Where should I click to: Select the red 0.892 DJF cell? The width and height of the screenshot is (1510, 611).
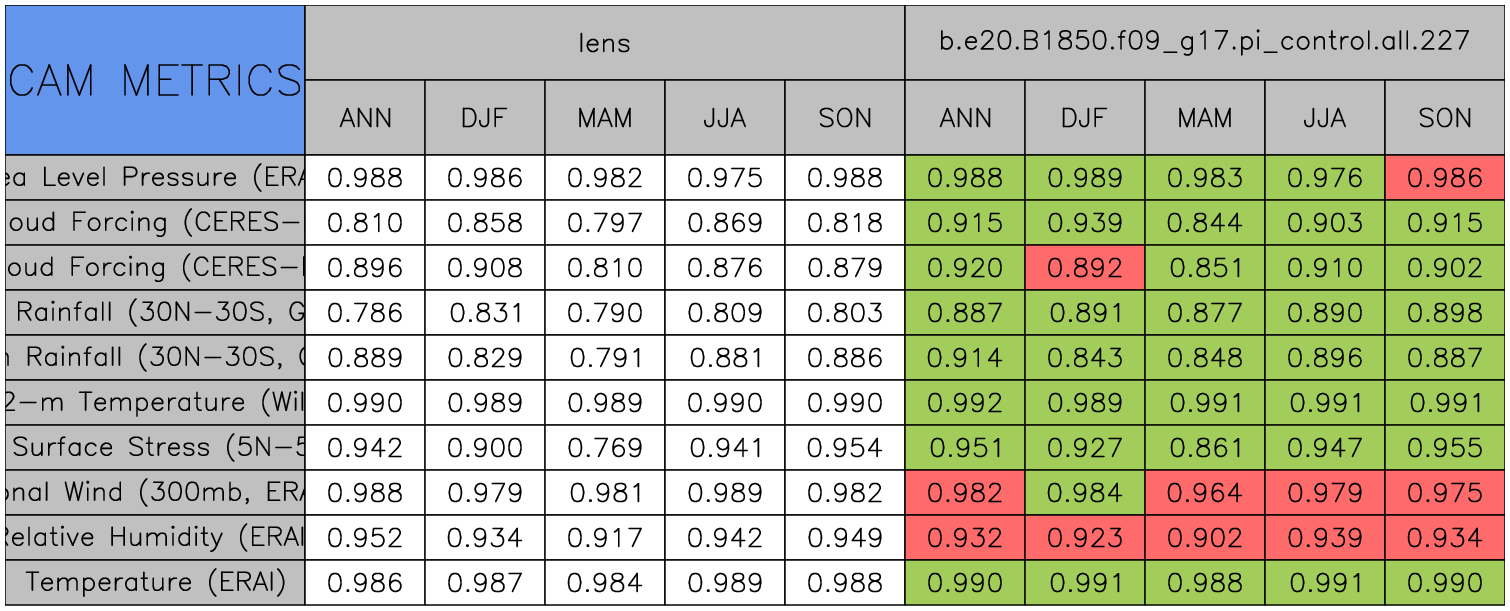coord(1084,268)
